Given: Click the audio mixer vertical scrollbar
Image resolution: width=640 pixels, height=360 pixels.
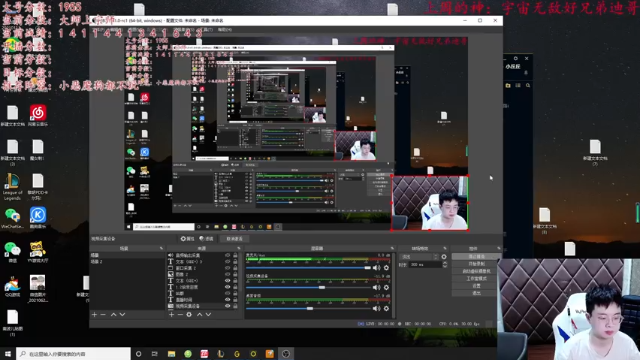Looking at the screenshot, I should [393, 286].
